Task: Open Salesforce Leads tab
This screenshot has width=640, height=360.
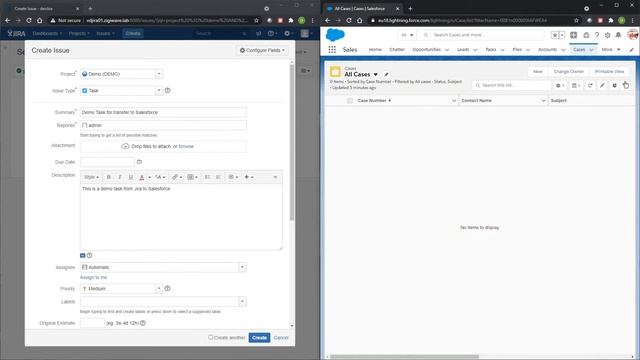Action: click(x=463, y=49)
